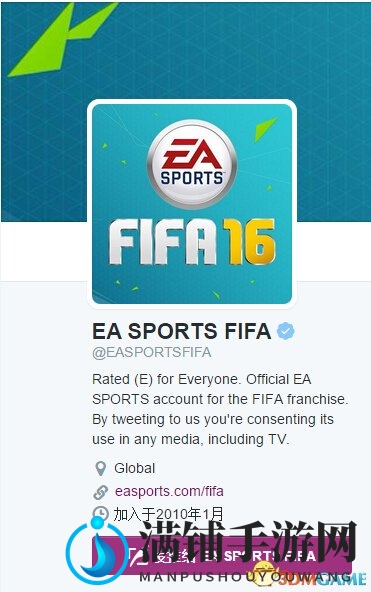The image size is (371, 592).
Task: Click the @EASPORTSFIFA handle
Action: coord(152,352)
